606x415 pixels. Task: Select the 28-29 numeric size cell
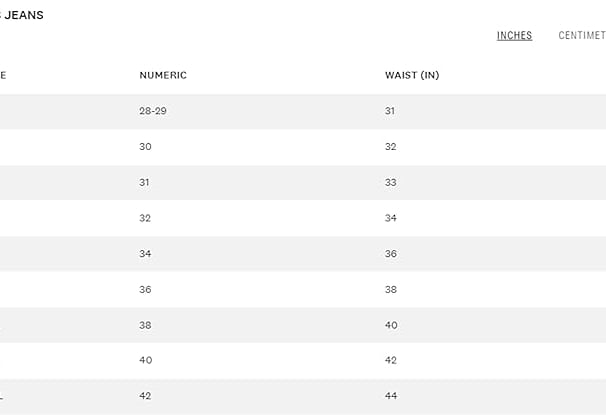point(153,111)
